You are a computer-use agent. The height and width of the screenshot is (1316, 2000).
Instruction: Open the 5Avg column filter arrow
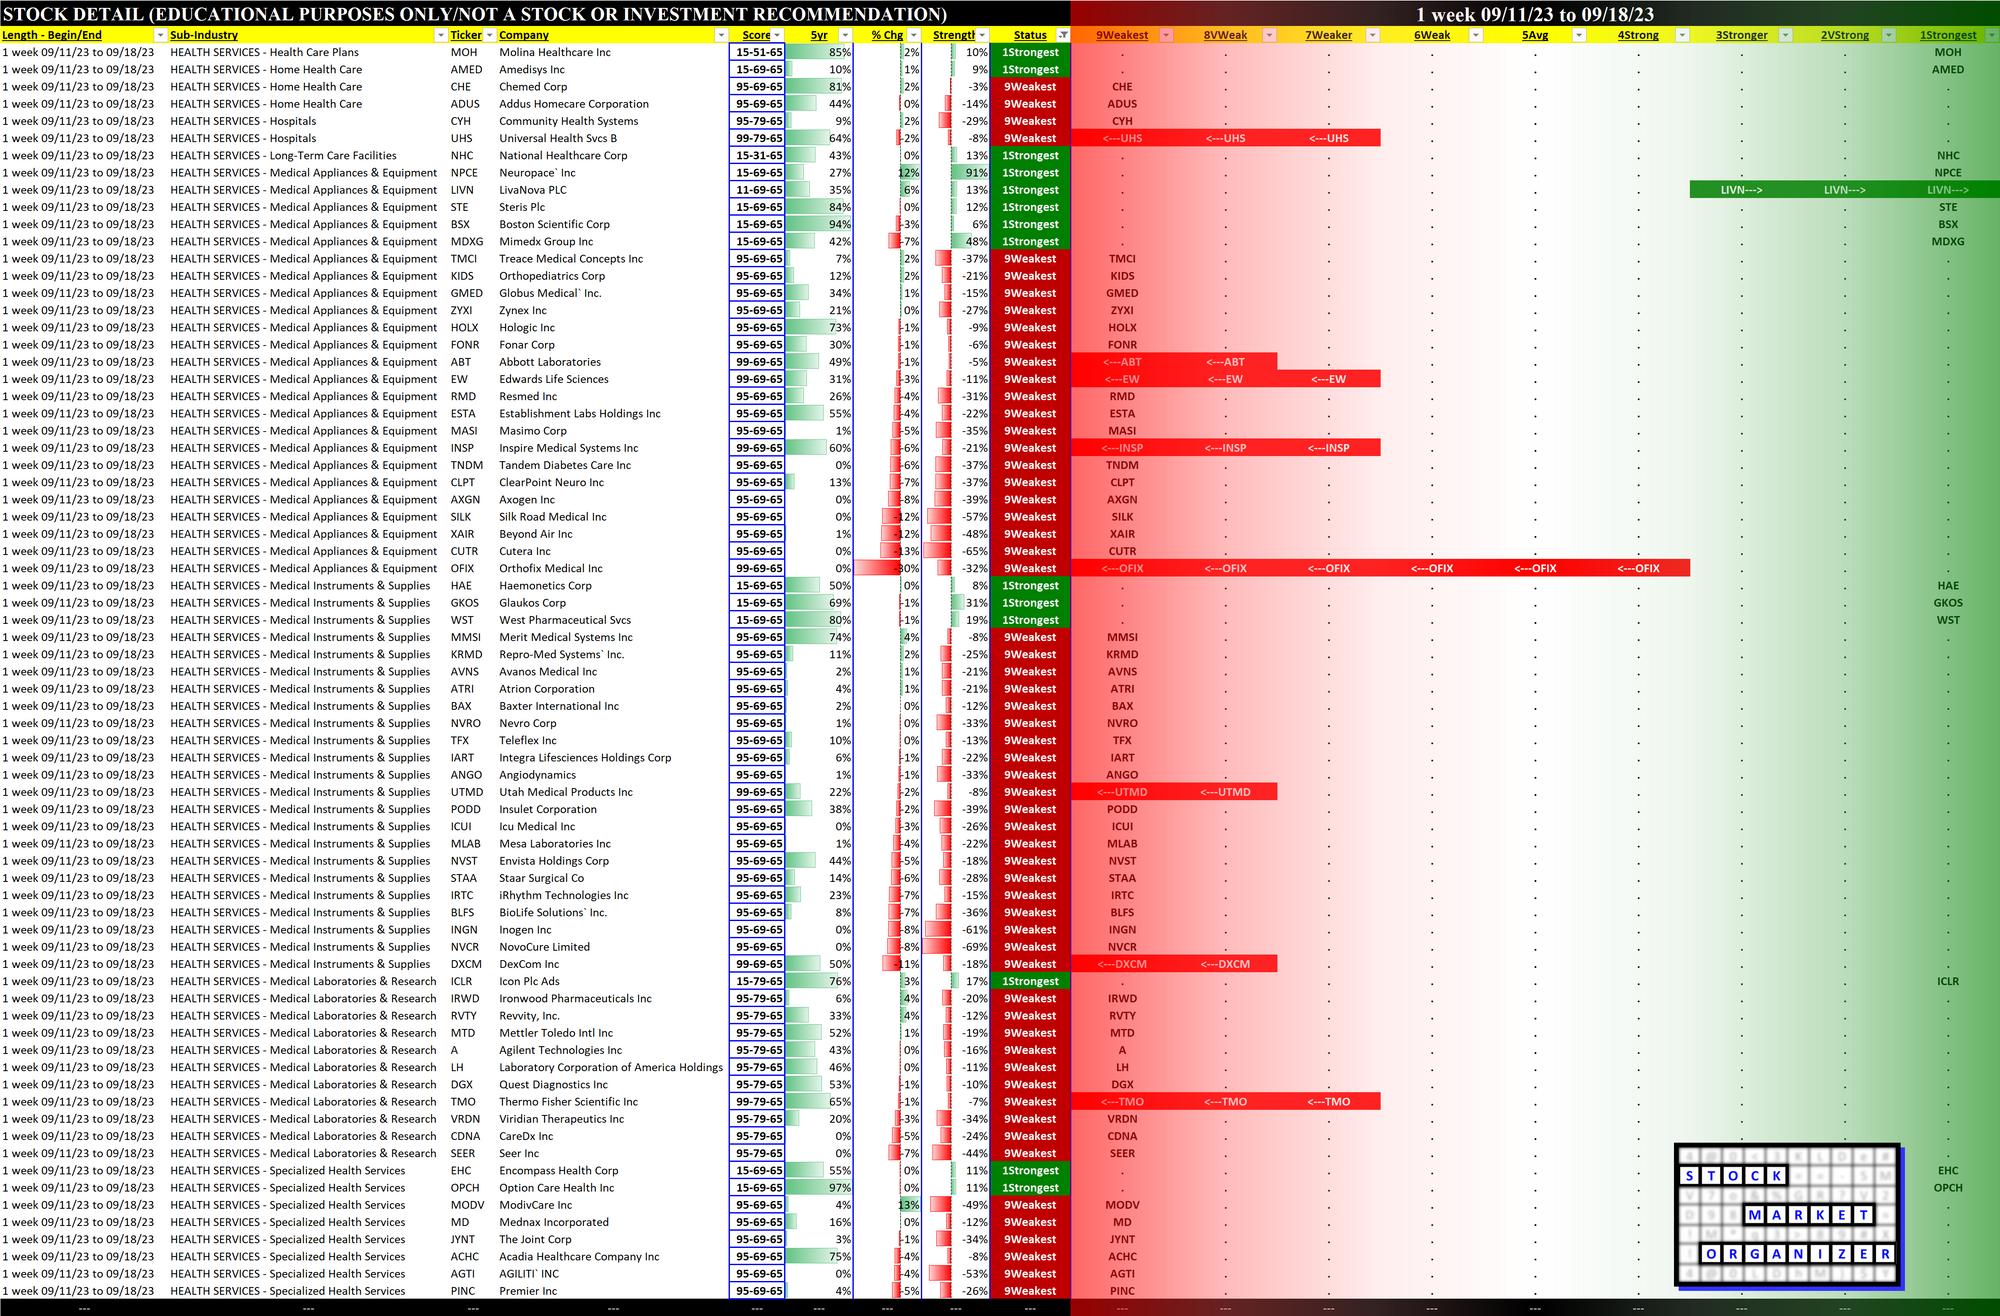[x=1579, y=35]
